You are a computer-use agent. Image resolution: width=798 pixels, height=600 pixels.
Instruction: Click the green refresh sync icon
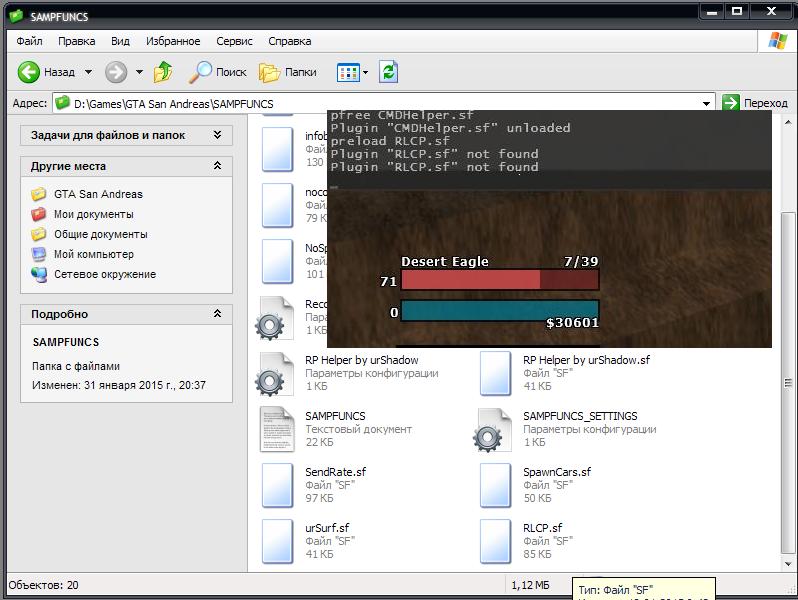pyautogui.click(x=388, y=72)
